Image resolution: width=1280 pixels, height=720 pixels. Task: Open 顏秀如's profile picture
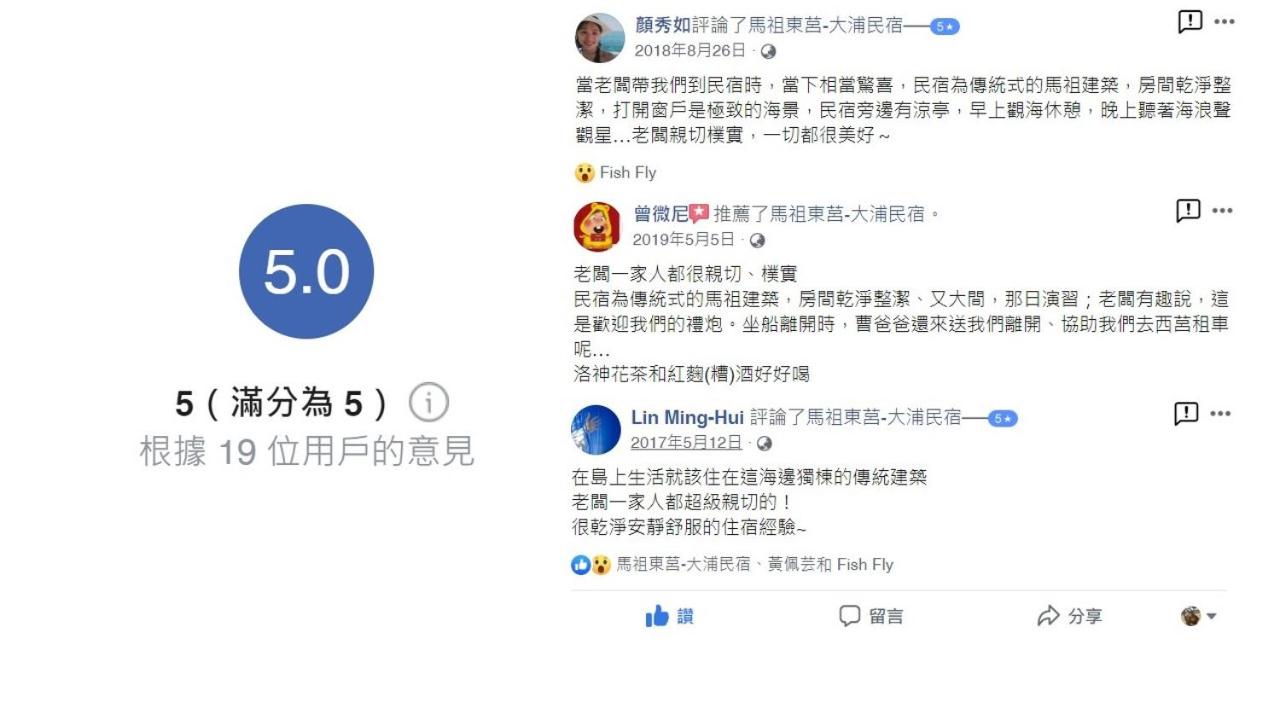[x=600, y=38]
